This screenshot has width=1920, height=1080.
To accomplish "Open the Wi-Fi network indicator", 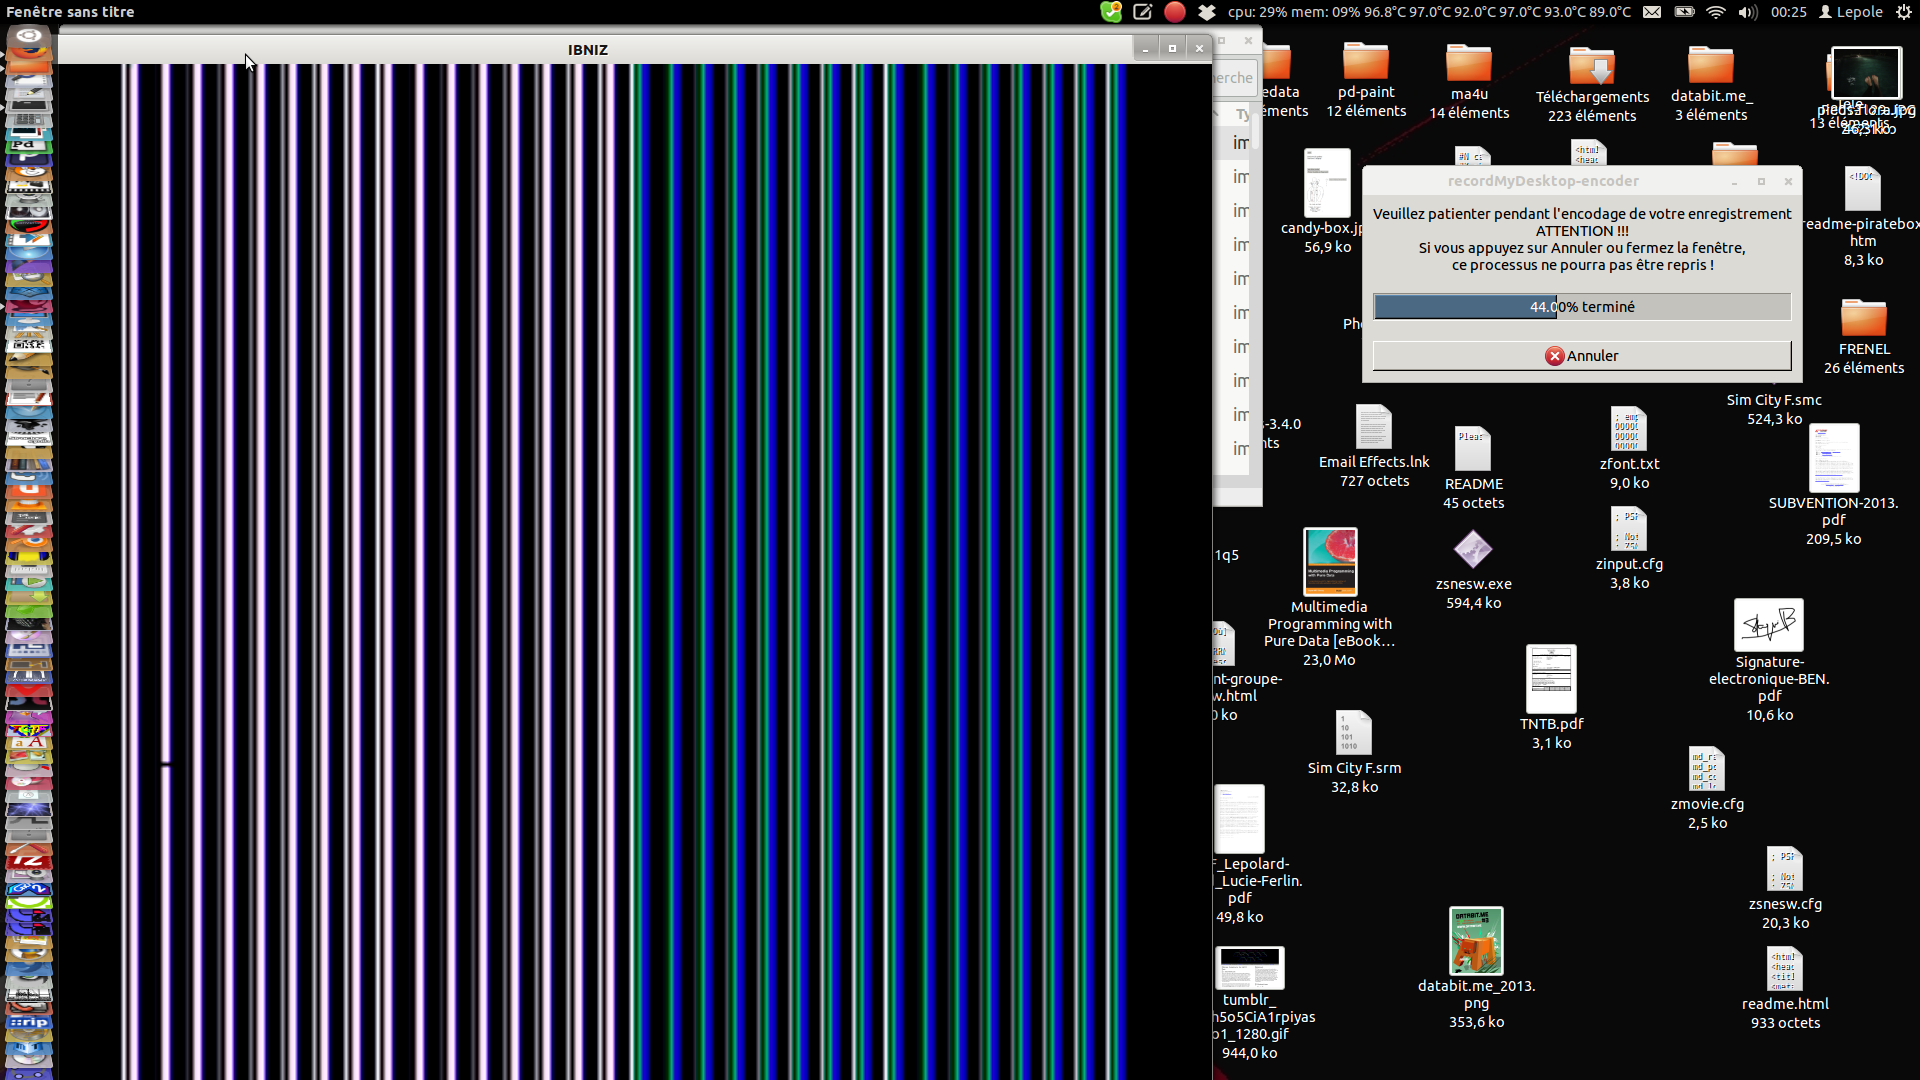I will pyautogui.click(x=1716, y=12).
